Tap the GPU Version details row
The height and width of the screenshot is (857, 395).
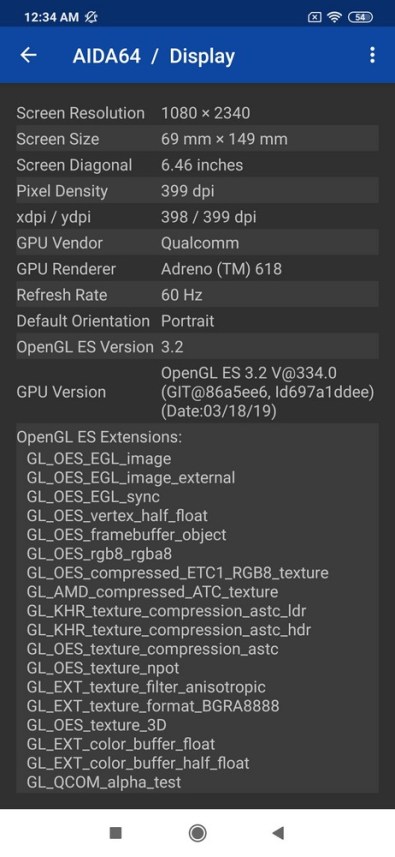197,392
